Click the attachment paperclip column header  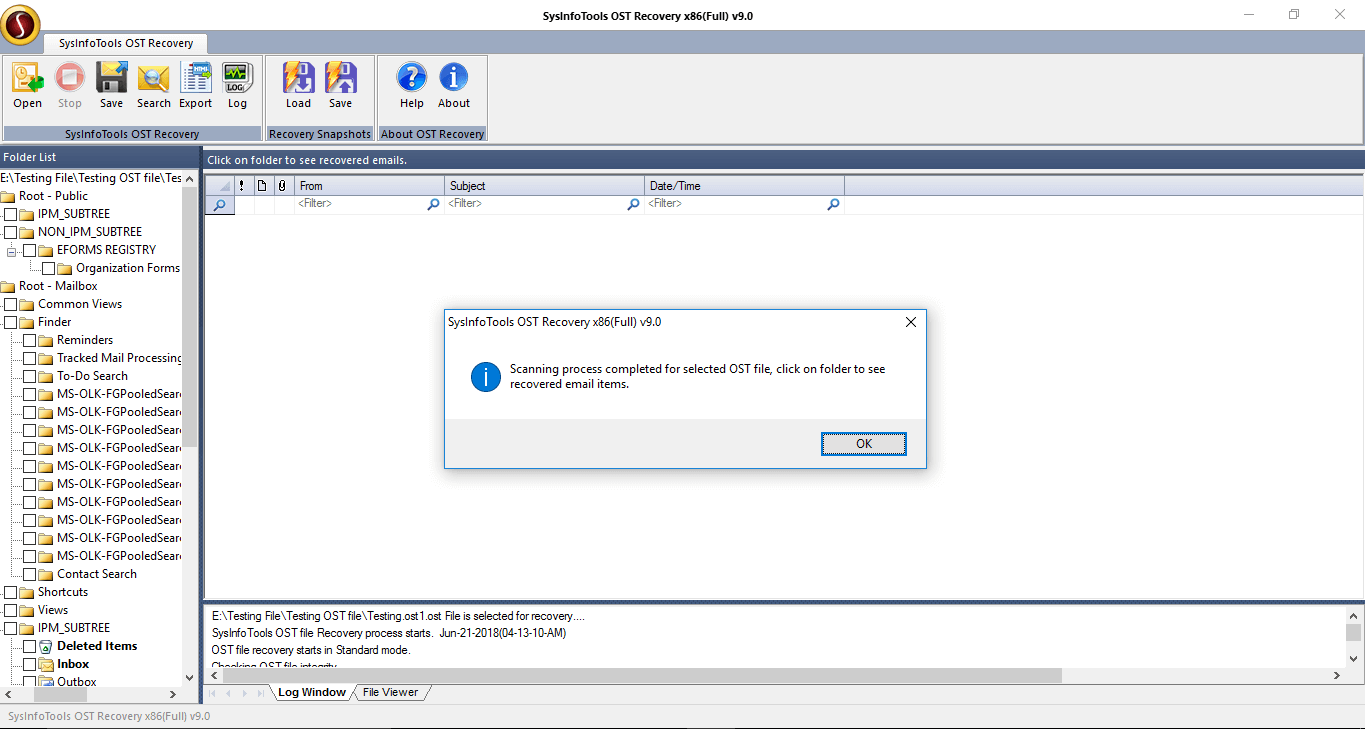point(282,186)
